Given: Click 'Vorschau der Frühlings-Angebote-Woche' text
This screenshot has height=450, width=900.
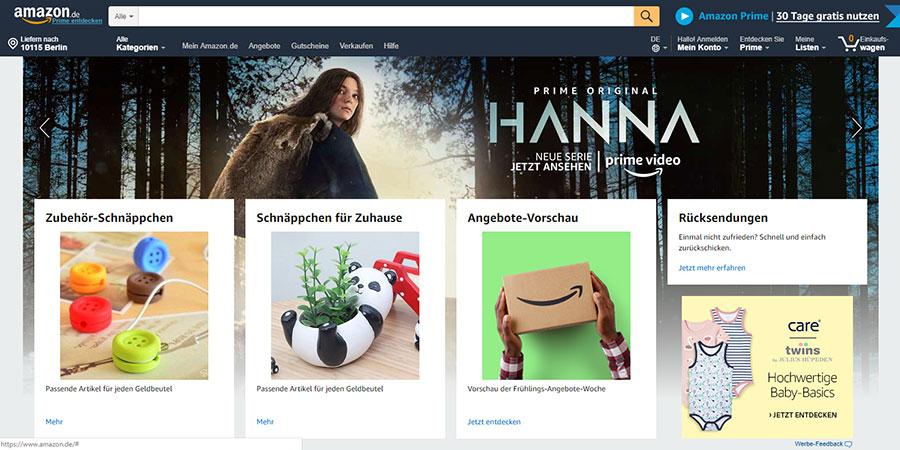Looking at the screenshot, I should point(537,389).
